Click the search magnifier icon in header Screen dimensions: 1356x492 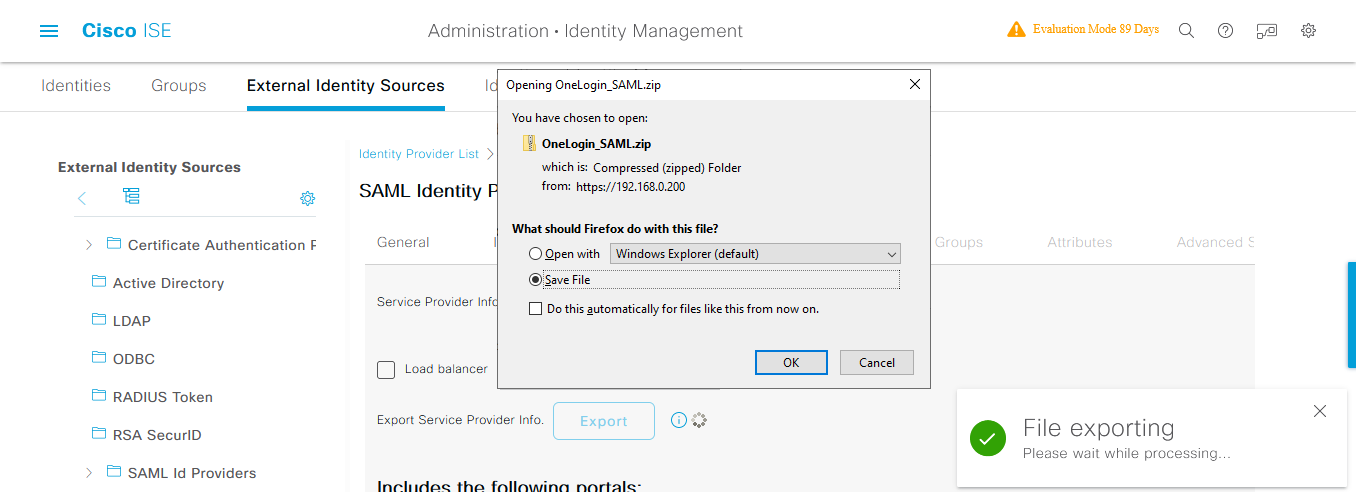coord(1186,31)
